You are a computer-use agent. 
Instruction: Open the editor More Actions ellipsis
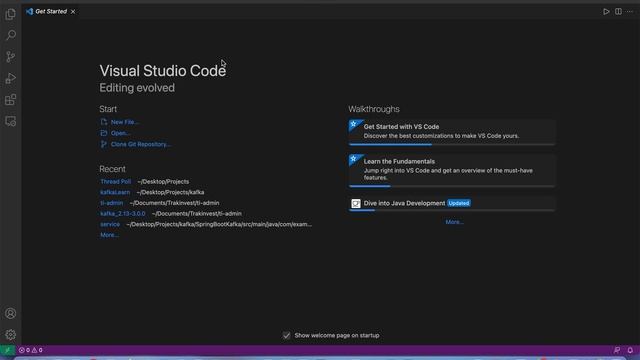pos(630,11)
